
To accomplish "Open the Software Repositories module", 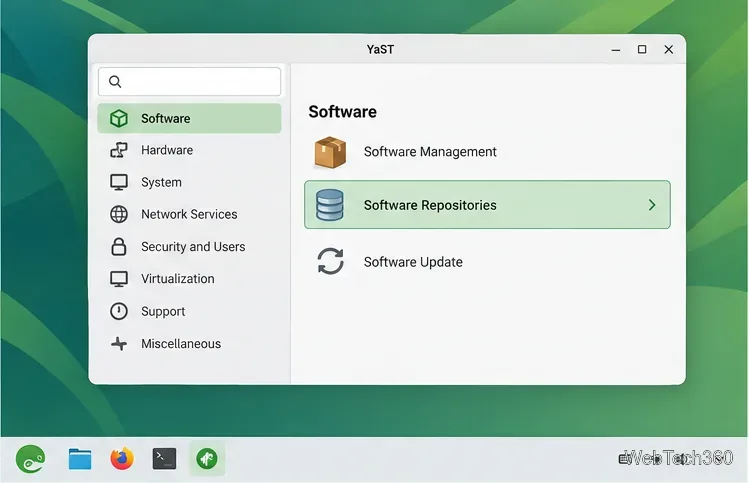I will pyautogui.click(x=487, y=204).
